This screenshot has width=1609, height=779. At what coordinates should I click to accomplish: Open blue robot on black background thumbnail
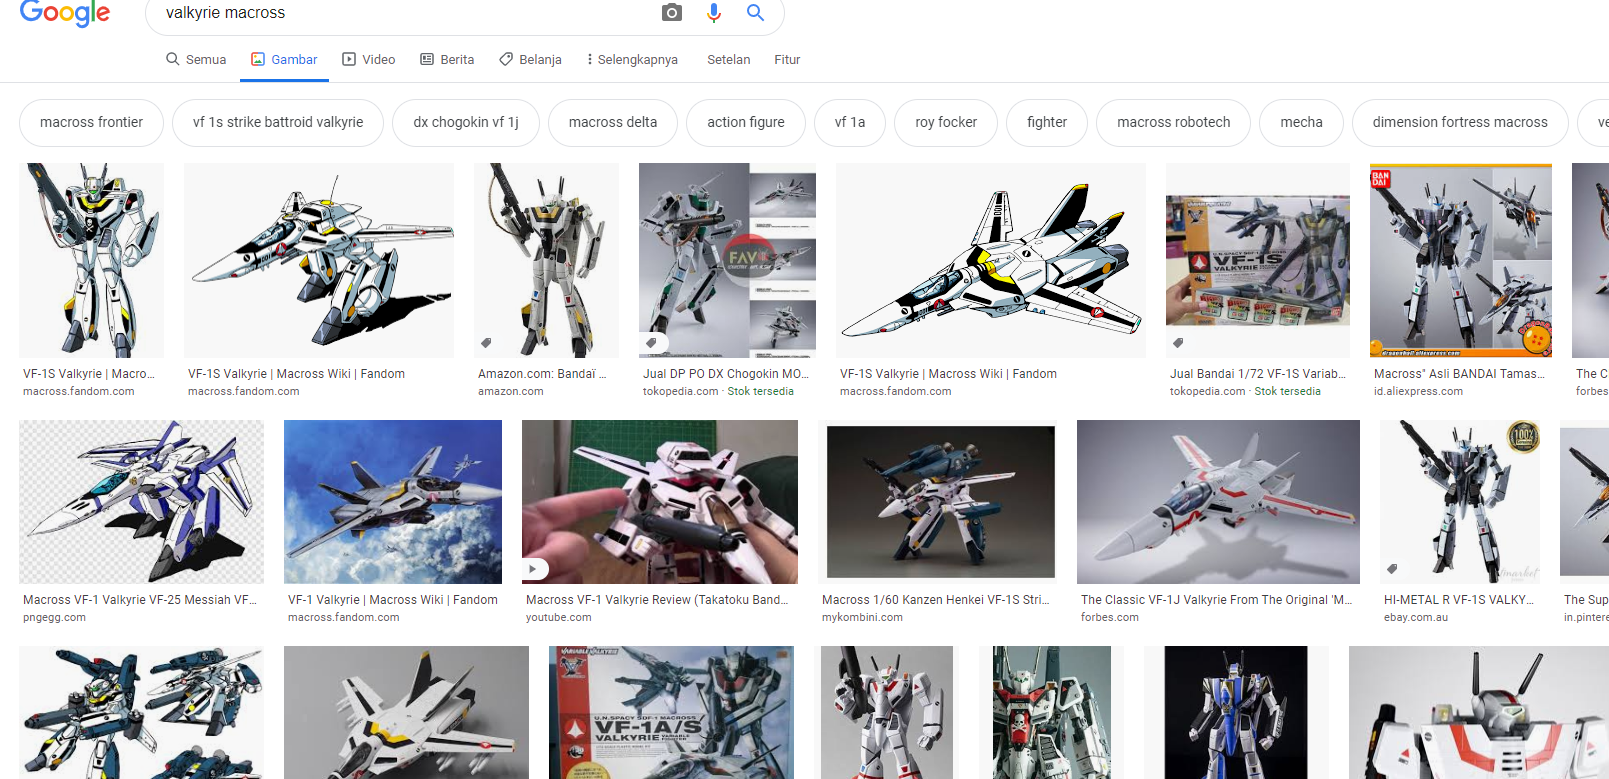coord(1236,712)
